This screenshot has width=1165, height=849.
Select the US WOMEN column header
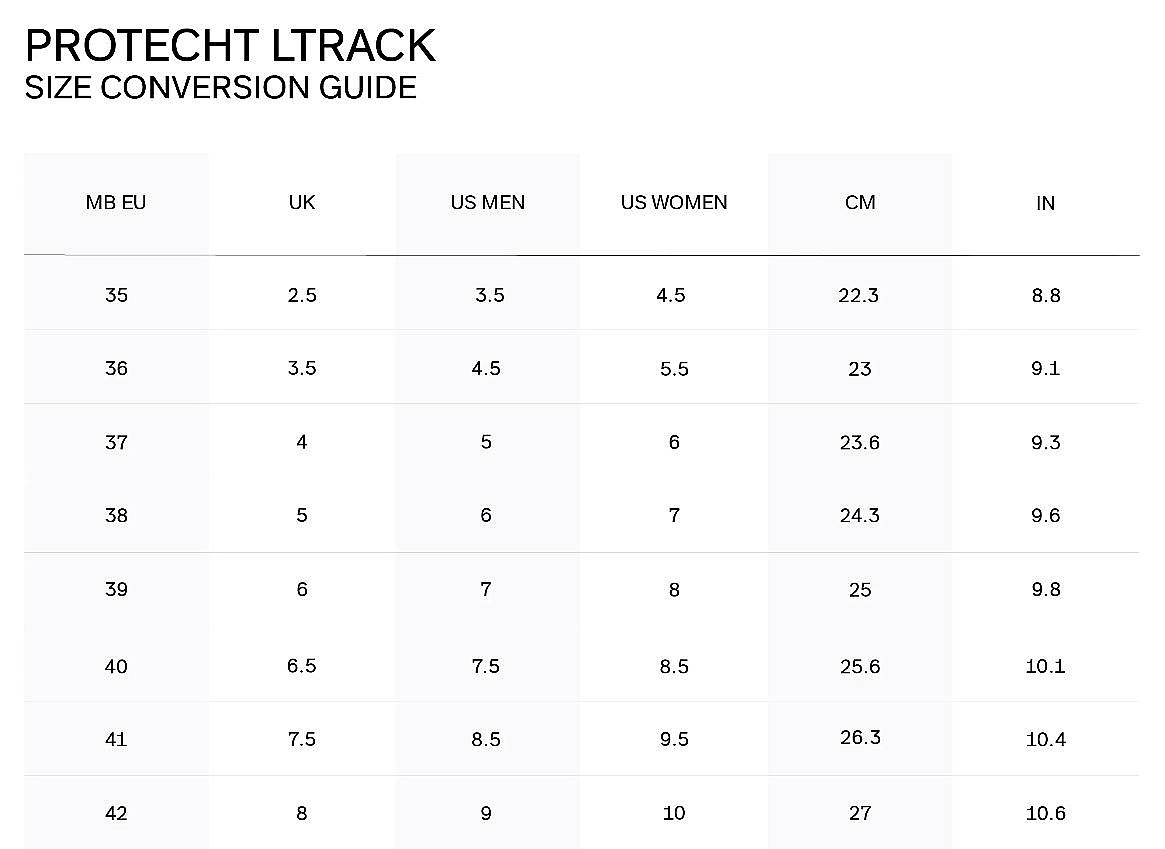coord(674,202)
